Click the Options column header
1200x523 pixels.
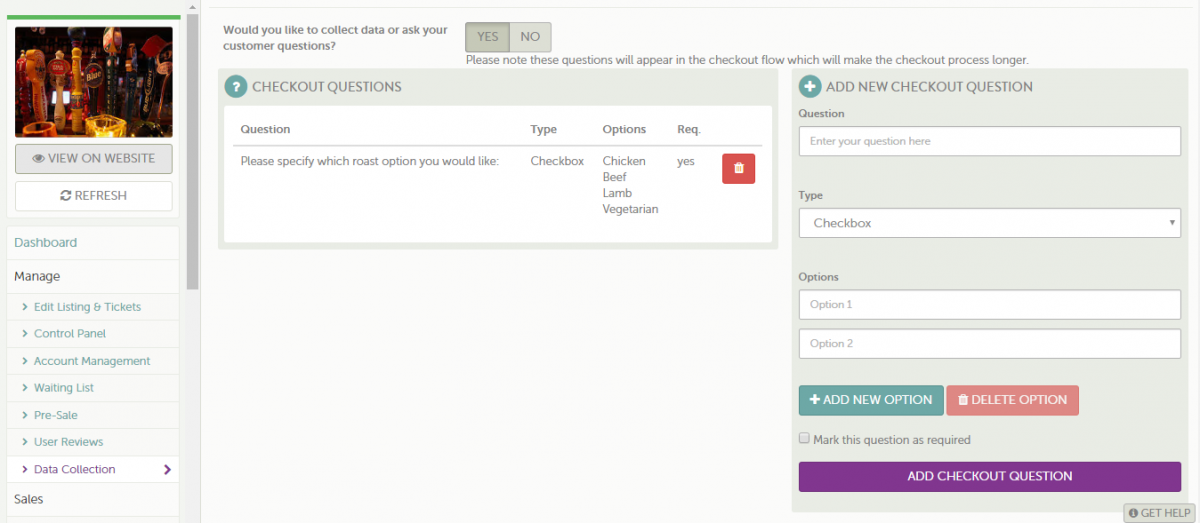coord(624,129)
